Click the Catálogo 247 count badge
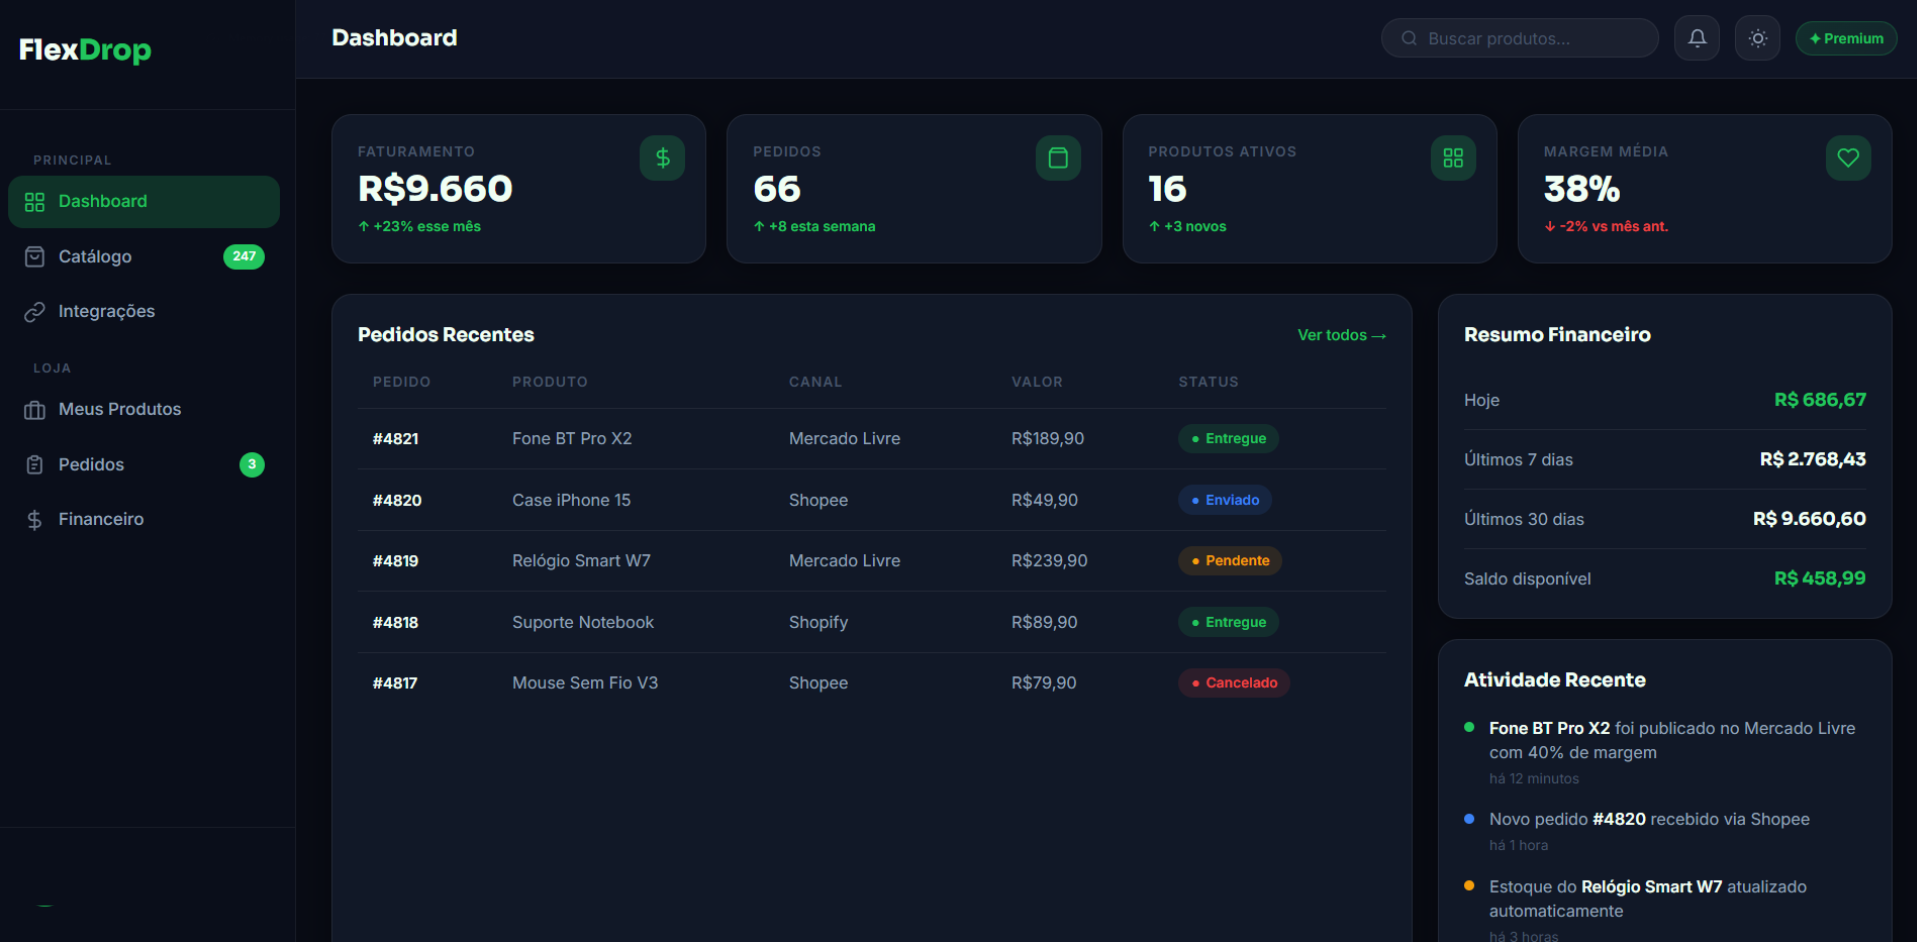1917x942 pixels. pyautogui.click(x=243, y=256)
